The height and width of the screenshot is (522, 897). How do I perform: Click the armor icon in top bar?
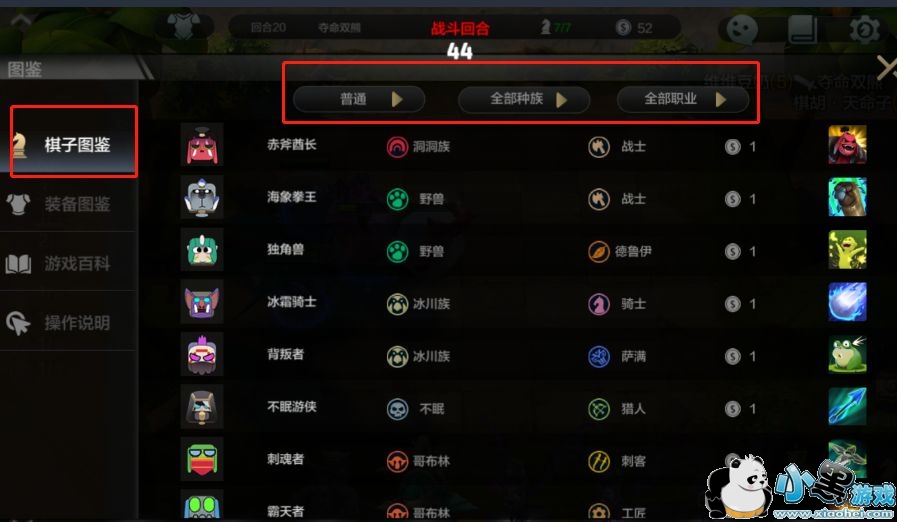coord(184,26)
